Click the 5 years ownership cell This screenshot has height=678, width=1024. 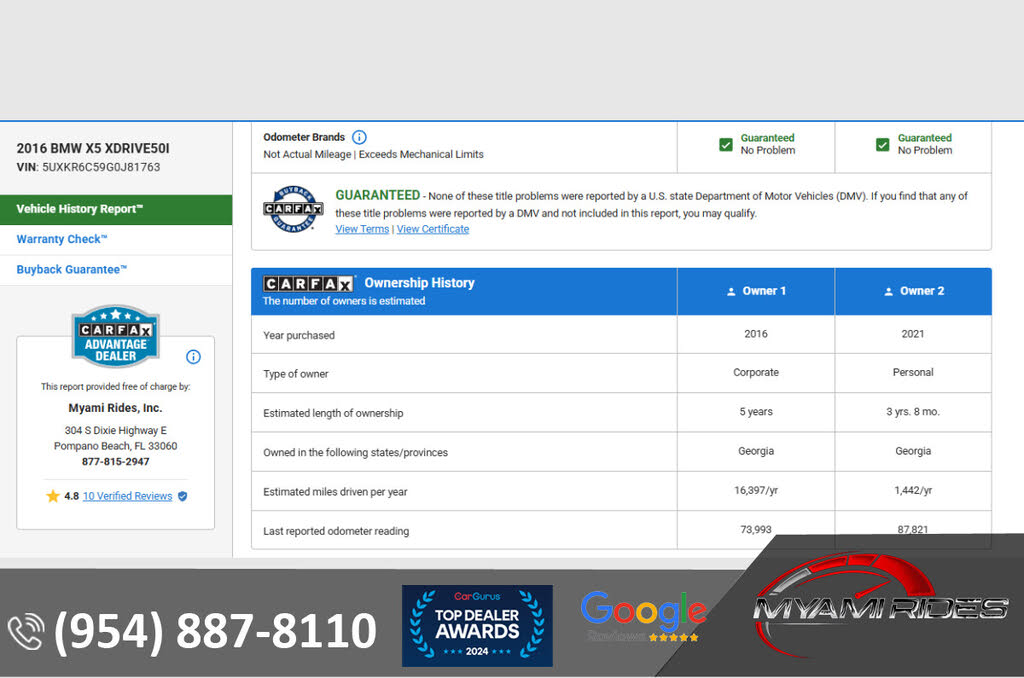pos(756,412)
